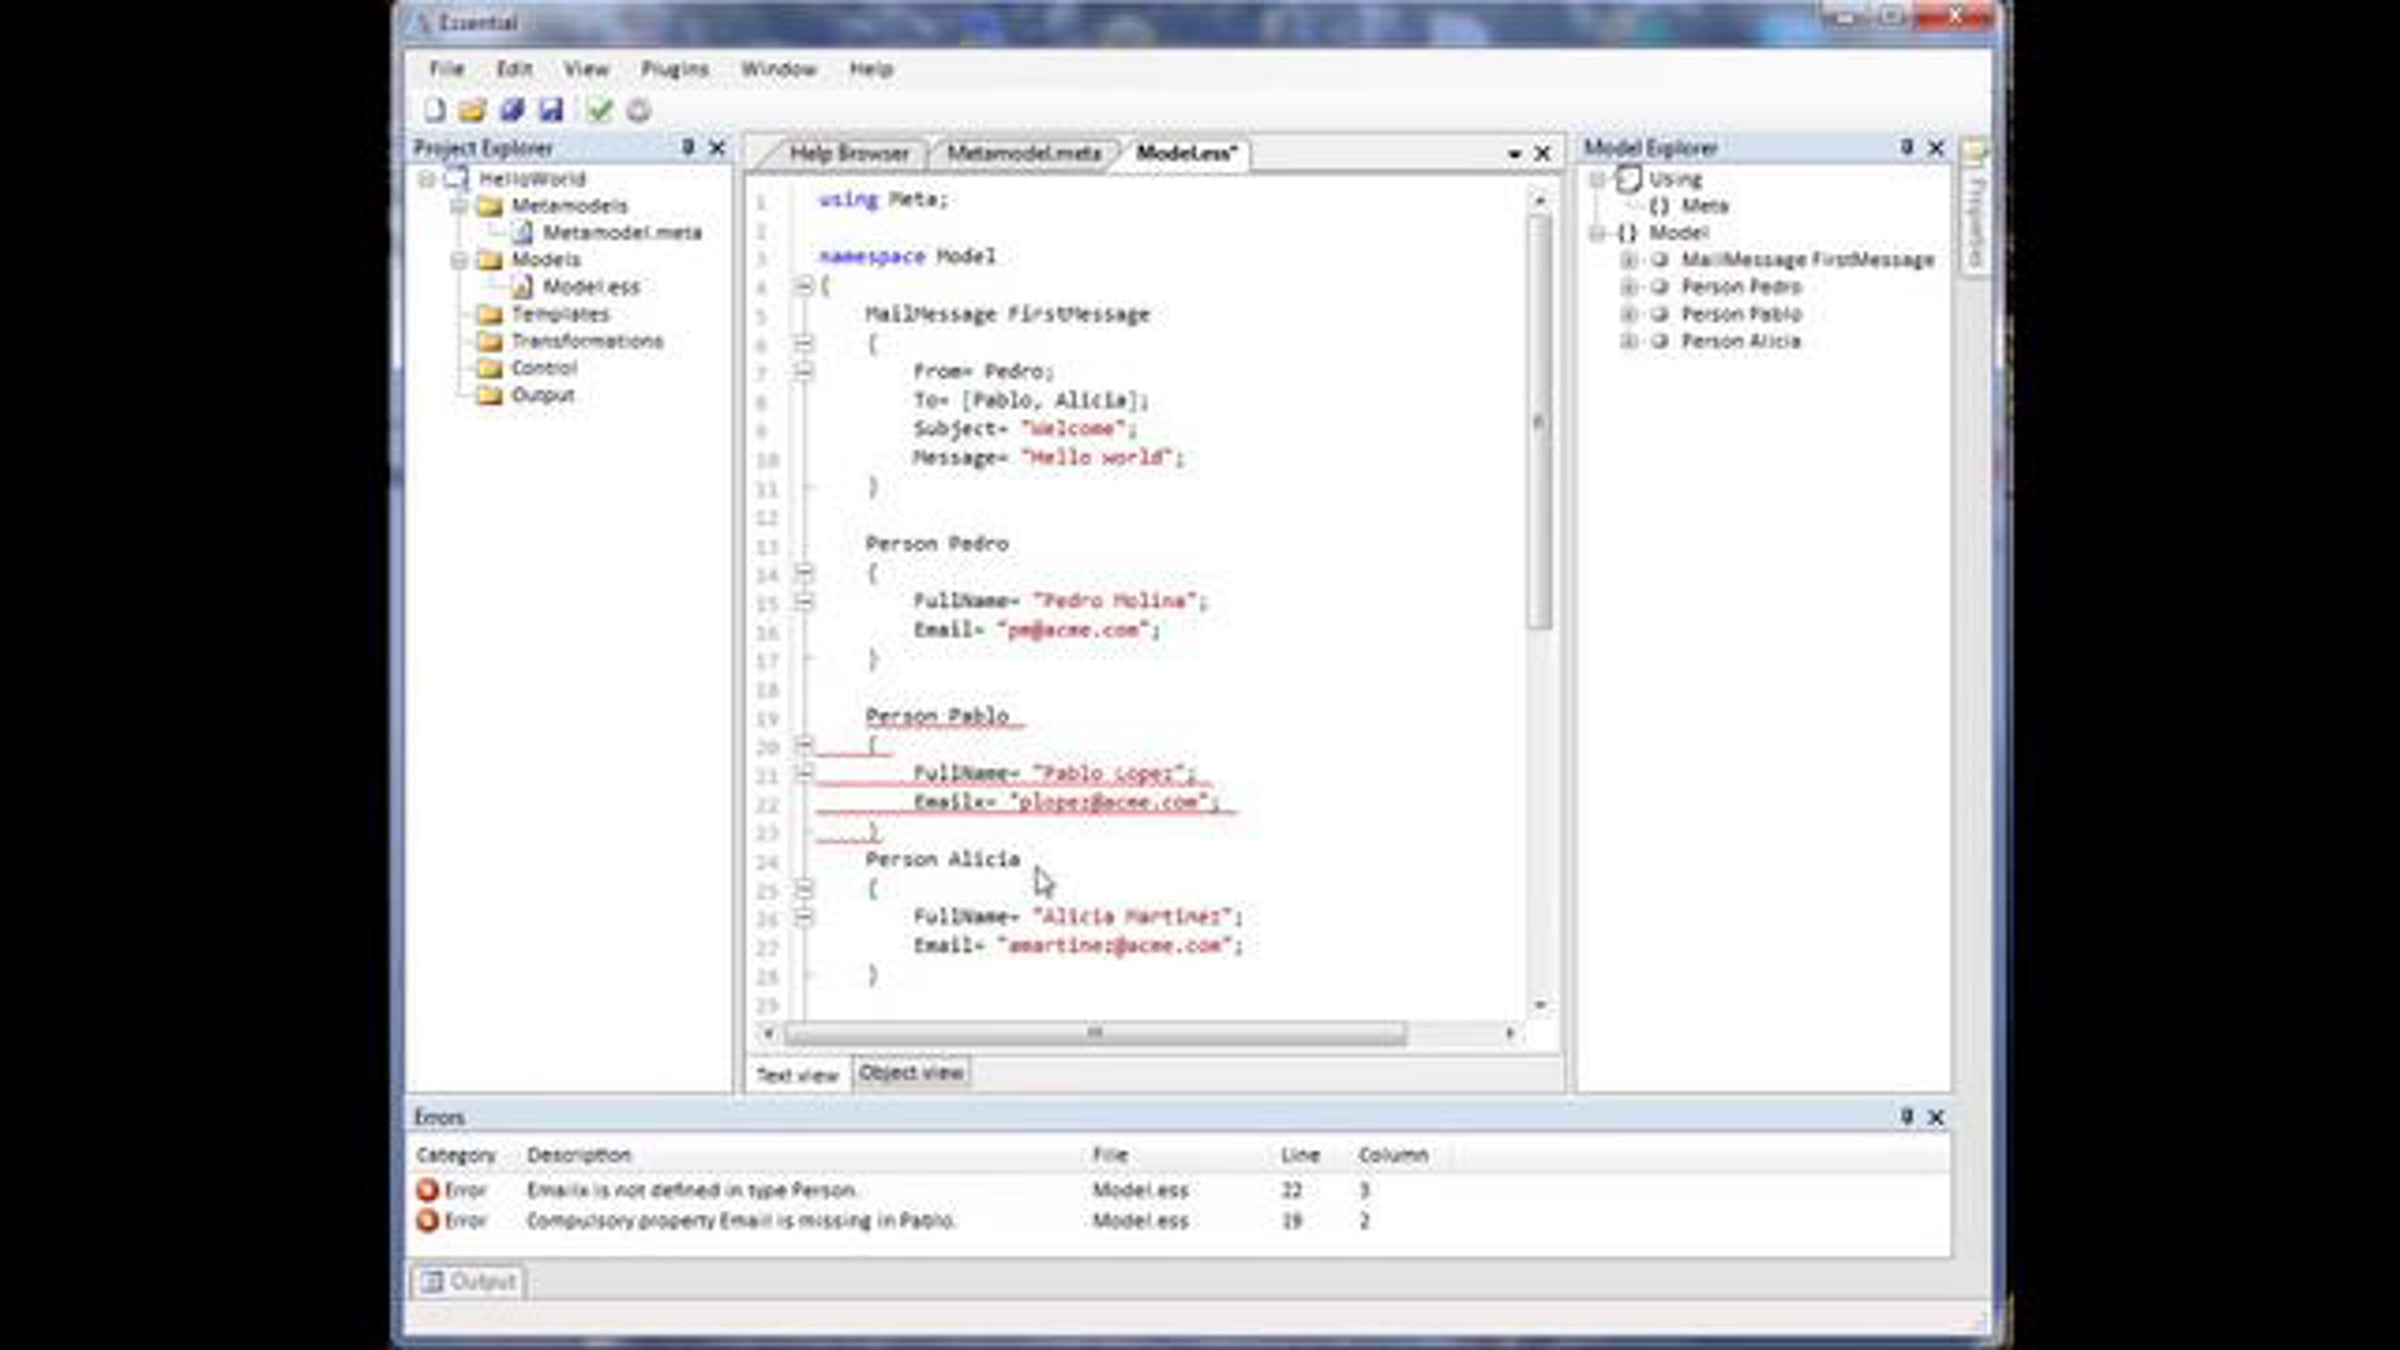Collapse the Person Alicia code block
The image size is (2400, 1350).
[x=804, y=888]
